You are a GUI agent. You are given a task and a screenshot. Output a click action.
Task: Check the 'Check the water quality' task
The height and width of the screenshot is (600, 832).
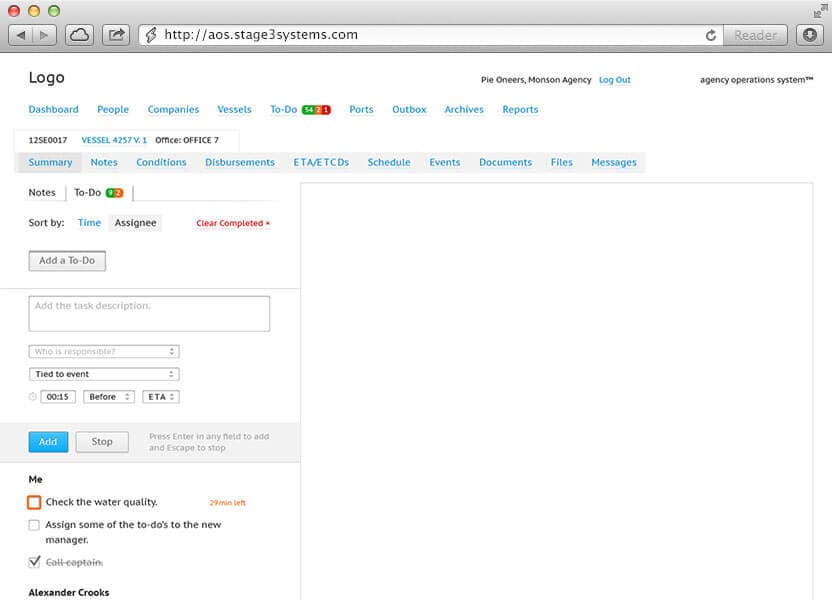(33, 501)
